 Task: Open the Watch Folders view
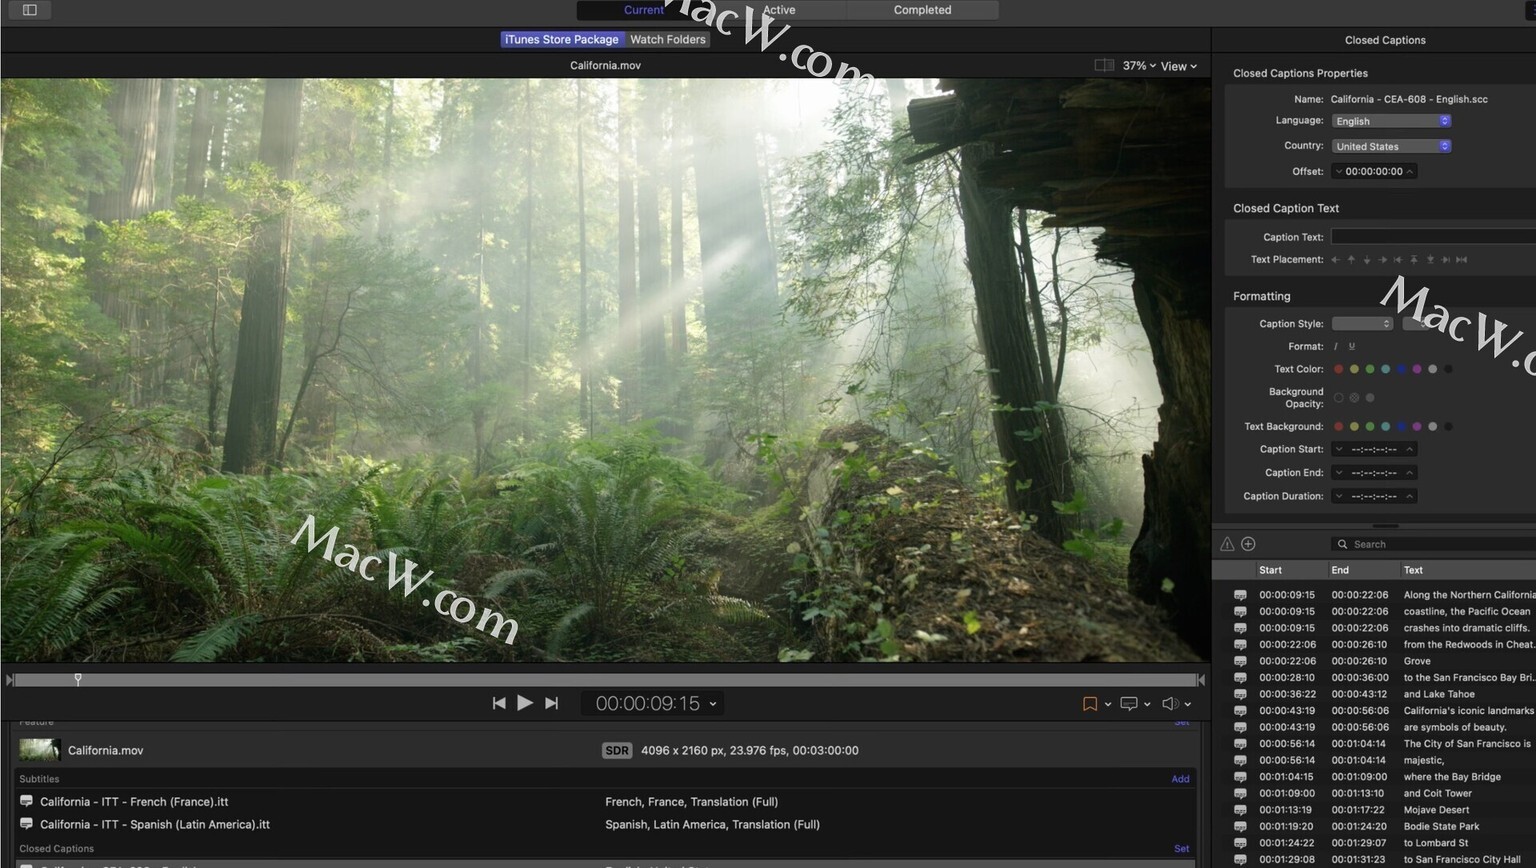667,39
